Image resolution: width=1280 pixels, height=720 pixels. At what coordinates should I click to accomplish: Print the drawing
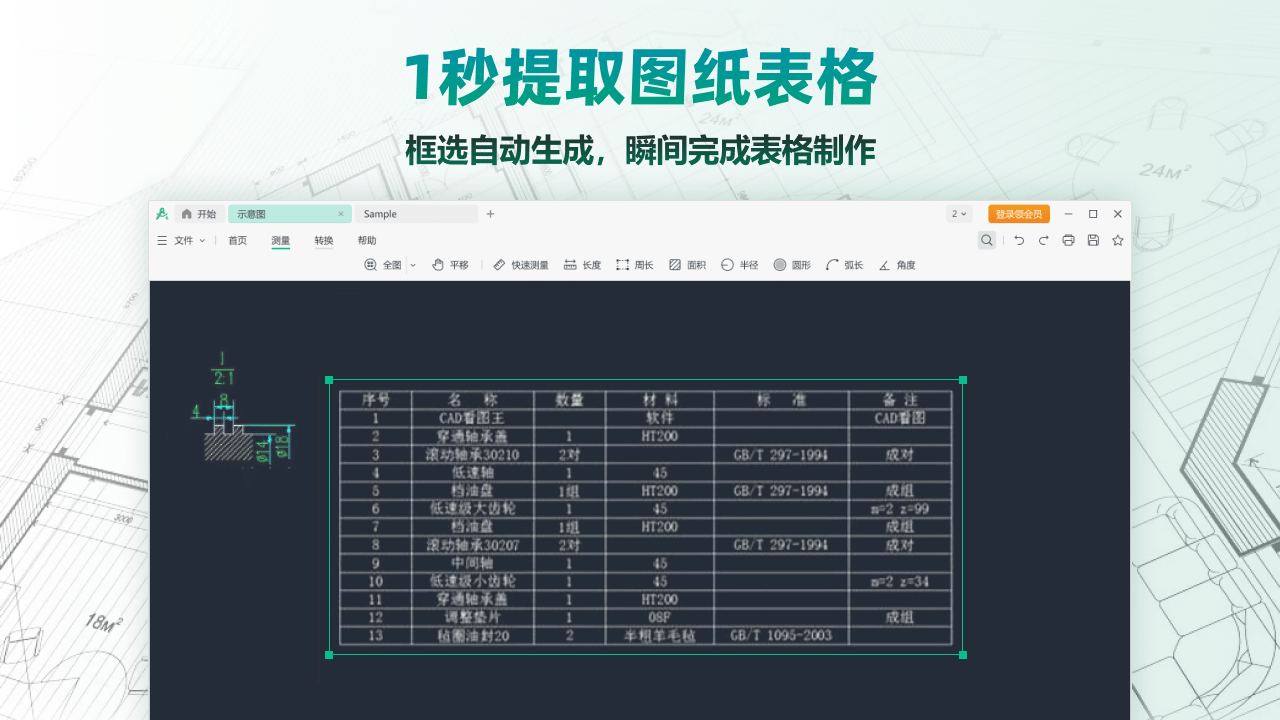(1068, 240)
